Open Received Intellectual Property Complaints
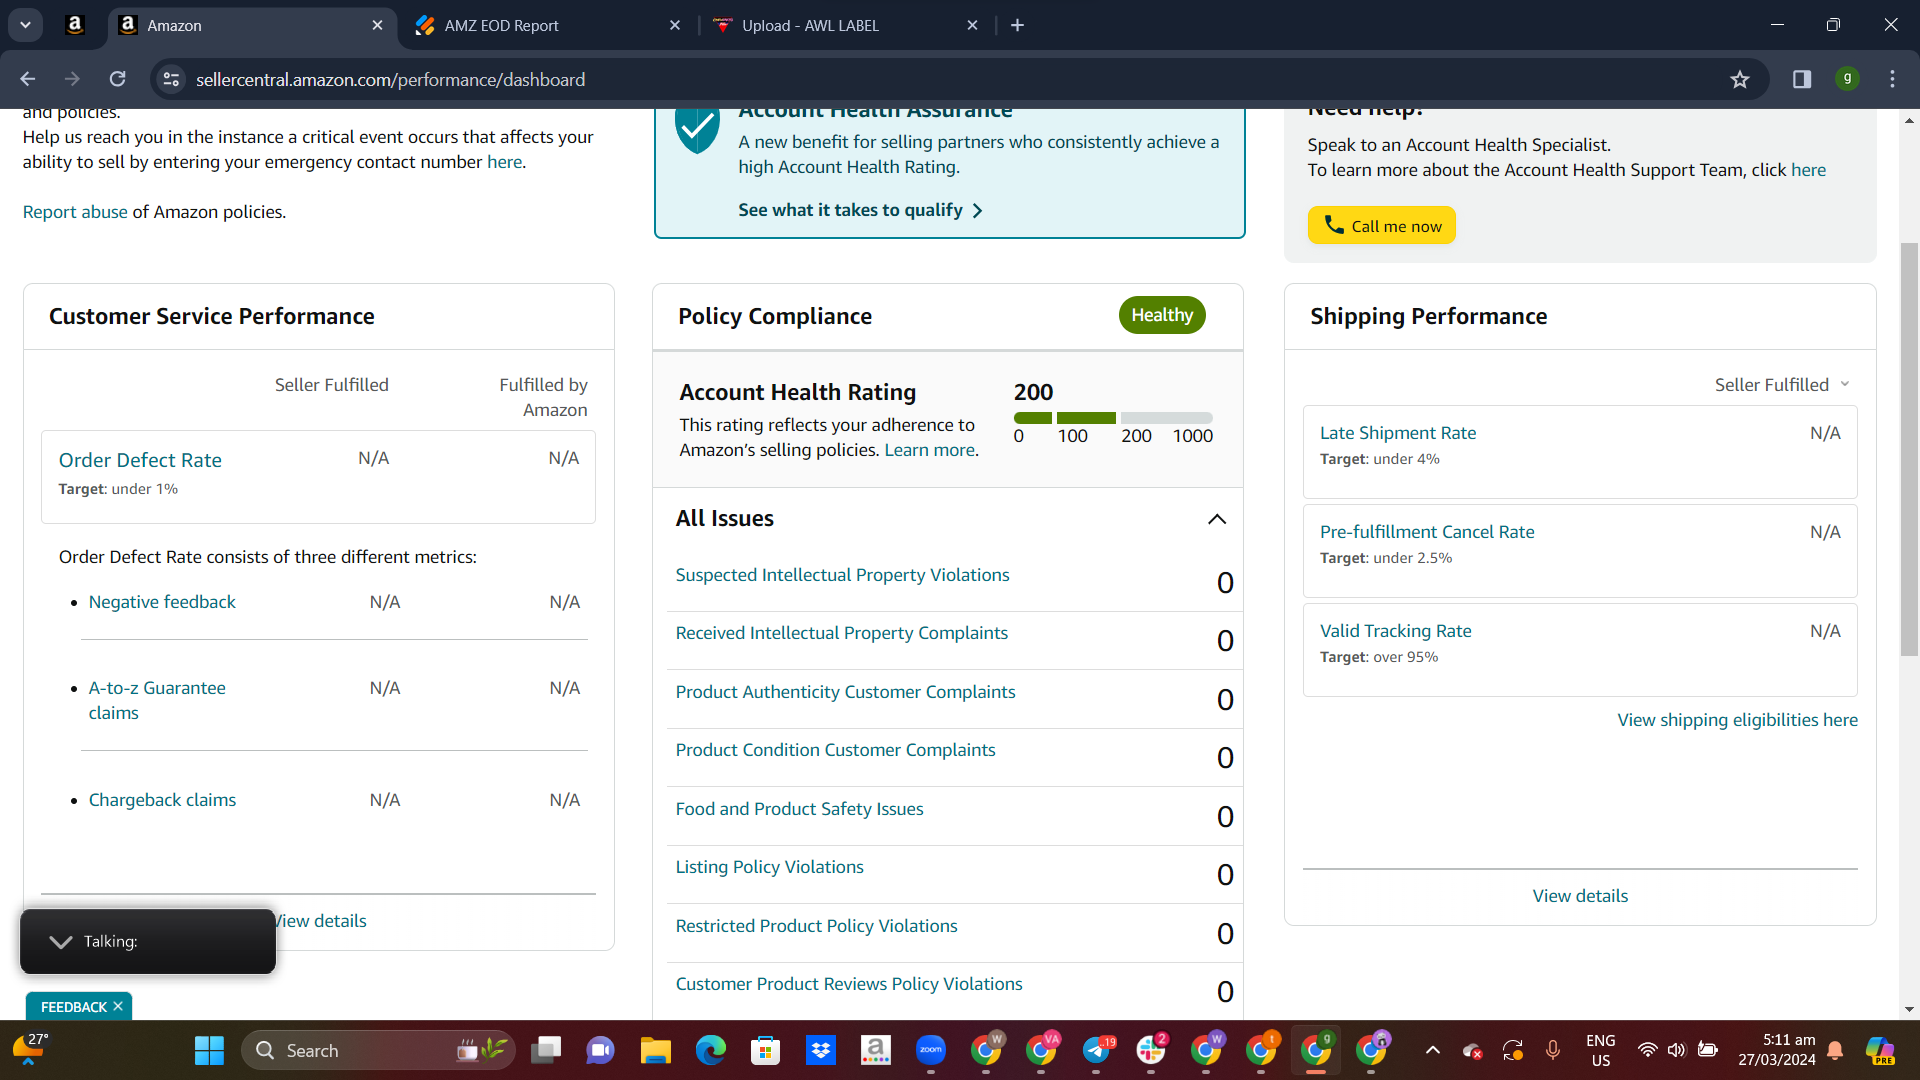The image size is (1920, 1080). pyautogui.click(x=841, y=633)
